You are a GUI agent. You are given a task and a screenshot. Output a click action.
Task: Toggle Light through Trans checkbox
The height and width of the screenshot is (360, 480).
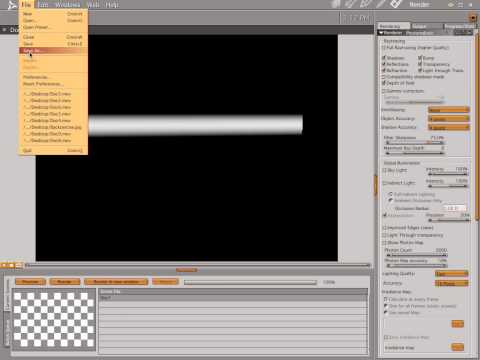[420, 70]
